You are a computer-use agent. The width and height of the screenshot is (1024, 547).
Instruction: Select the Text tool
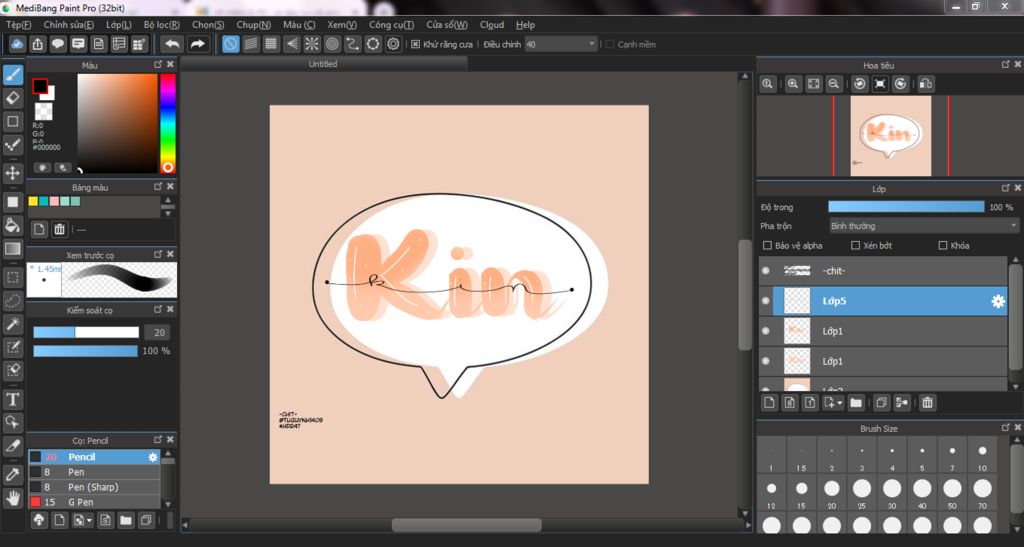coord(12,399)
